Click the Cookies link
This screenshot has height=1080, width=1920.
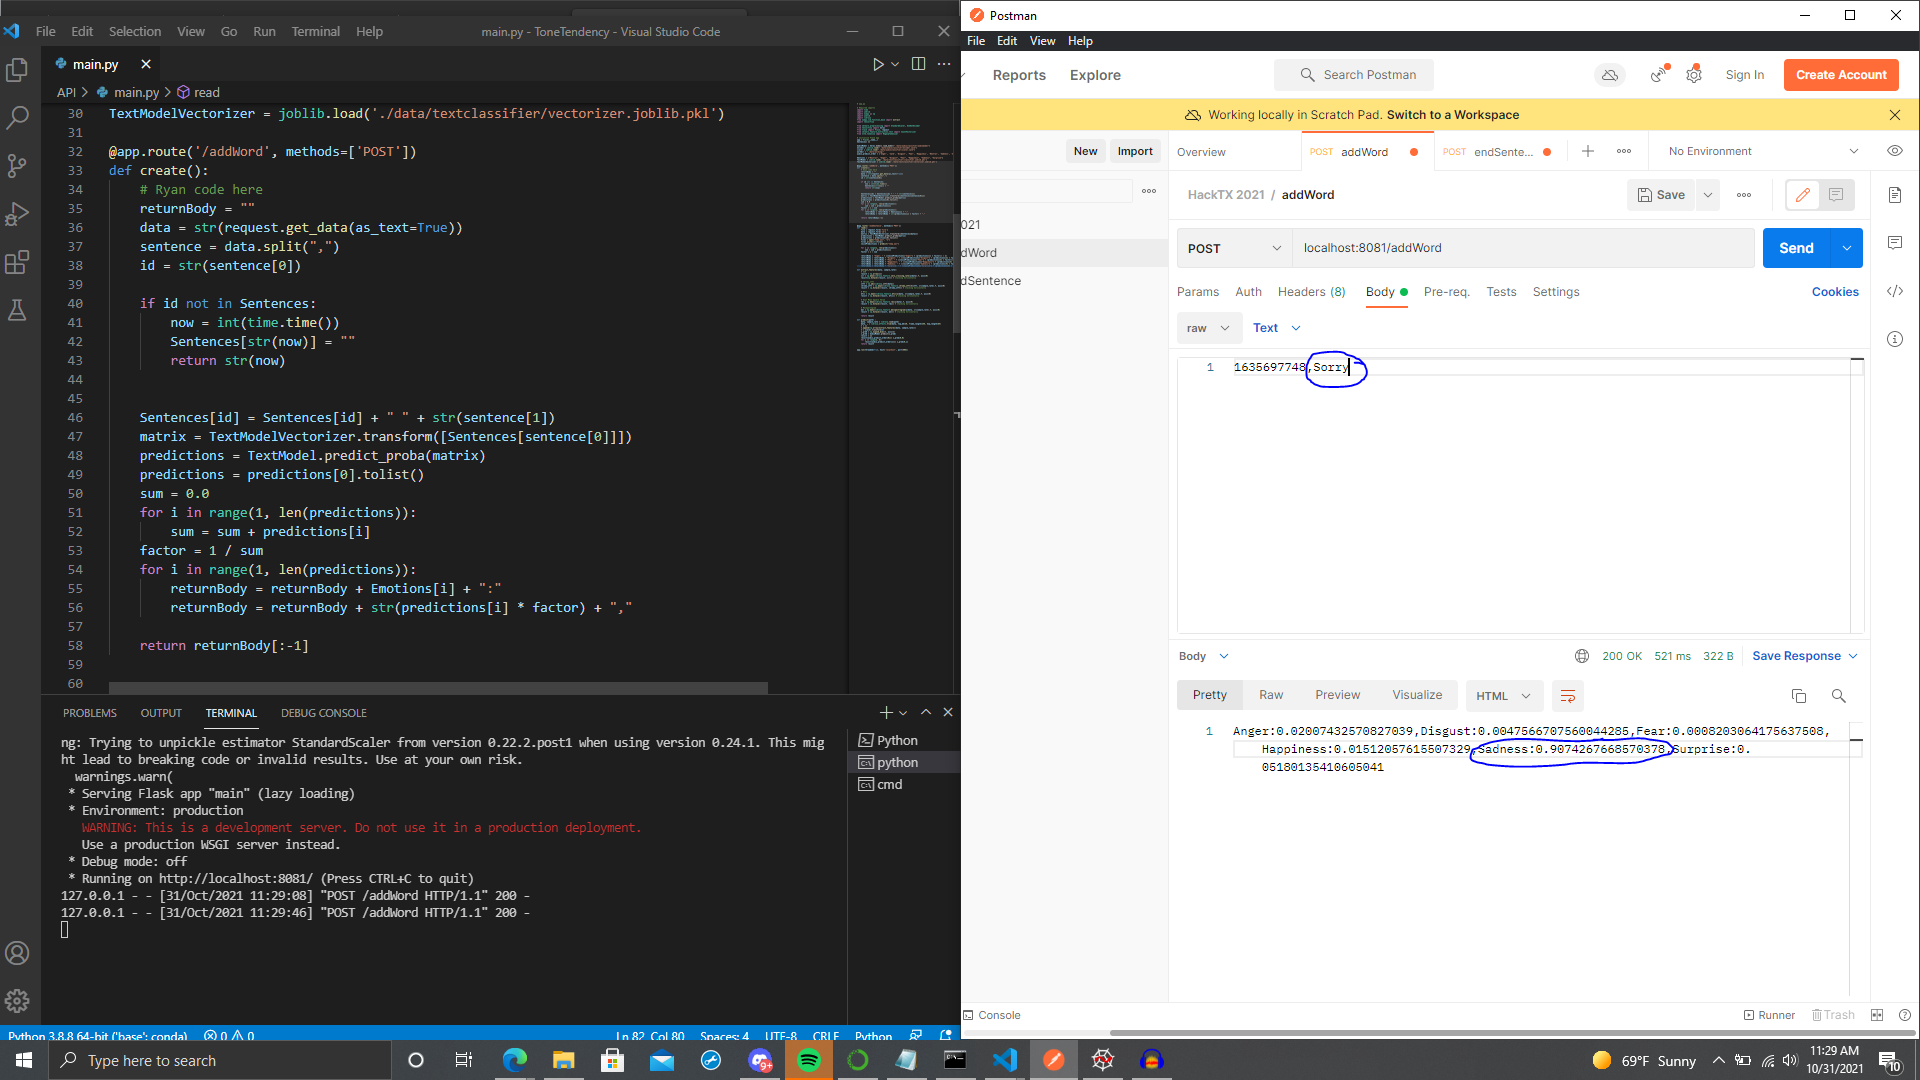tap(1835, 292)
